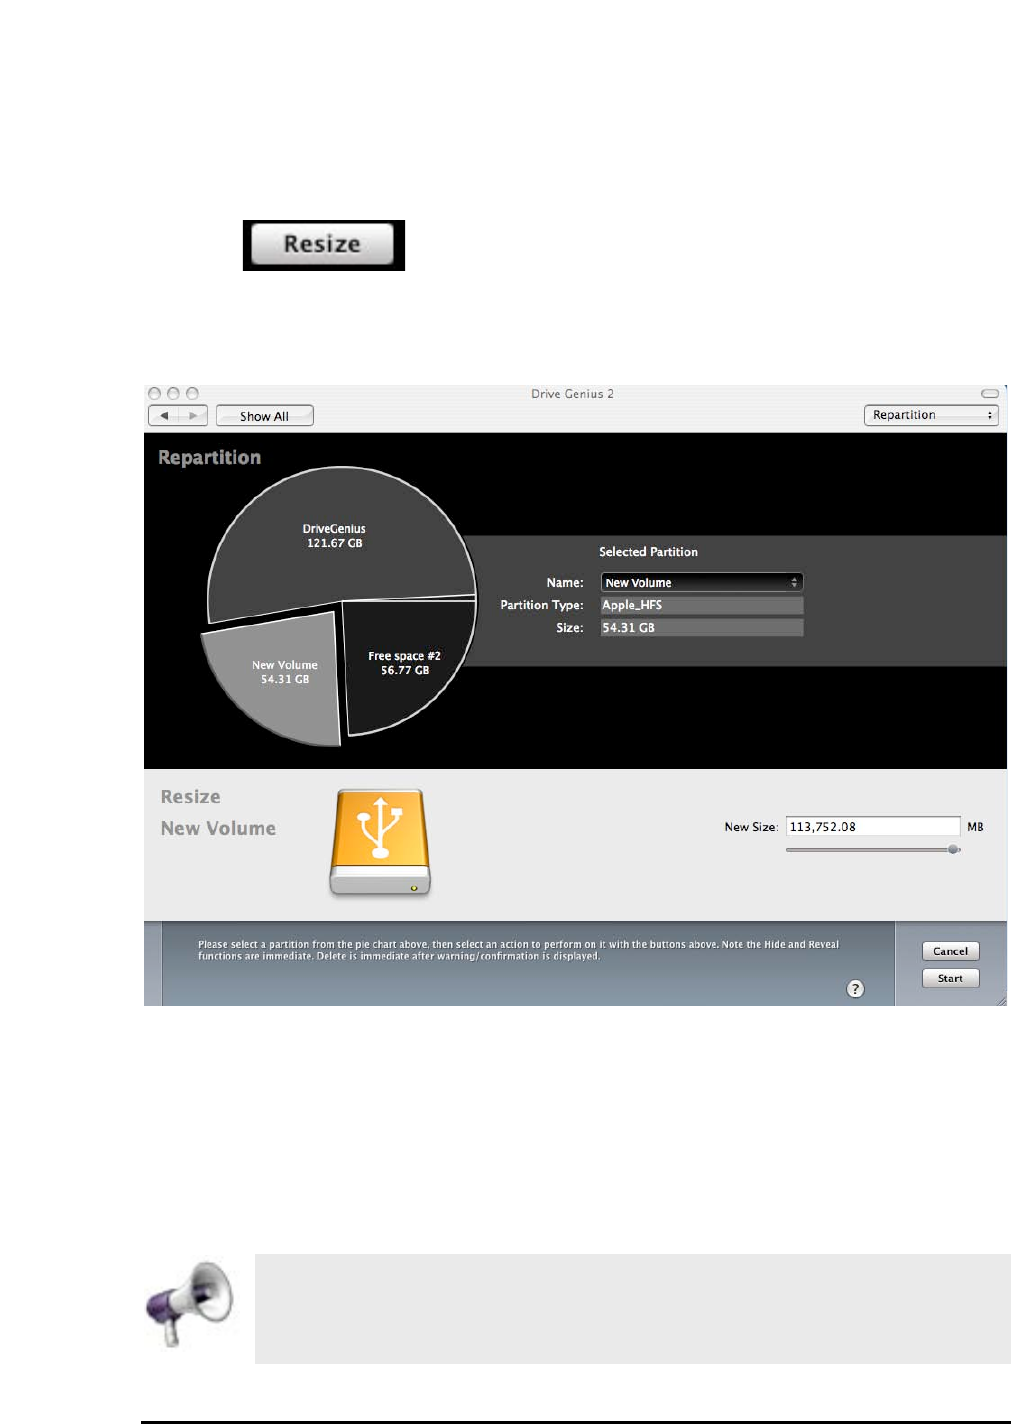Click the New Size slider handle

coord(953,849)
